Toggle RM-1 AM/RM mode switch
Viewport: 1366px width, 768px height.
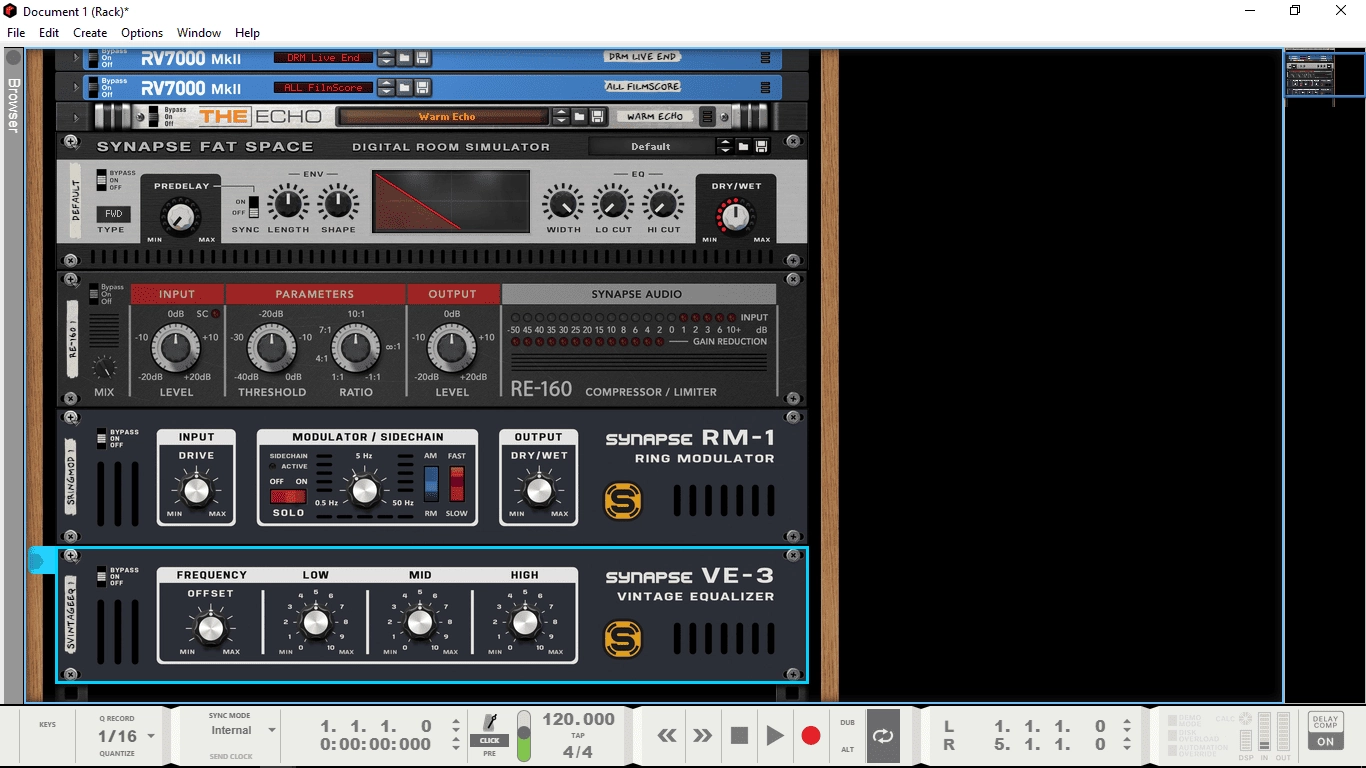click(431, 483)
